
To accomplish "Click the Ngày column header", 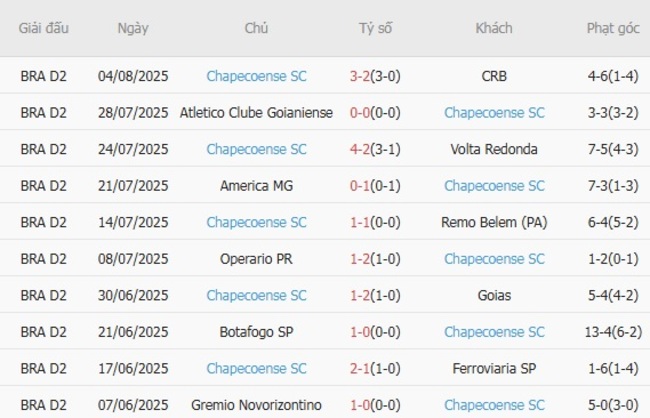I will tap(132, 28).
